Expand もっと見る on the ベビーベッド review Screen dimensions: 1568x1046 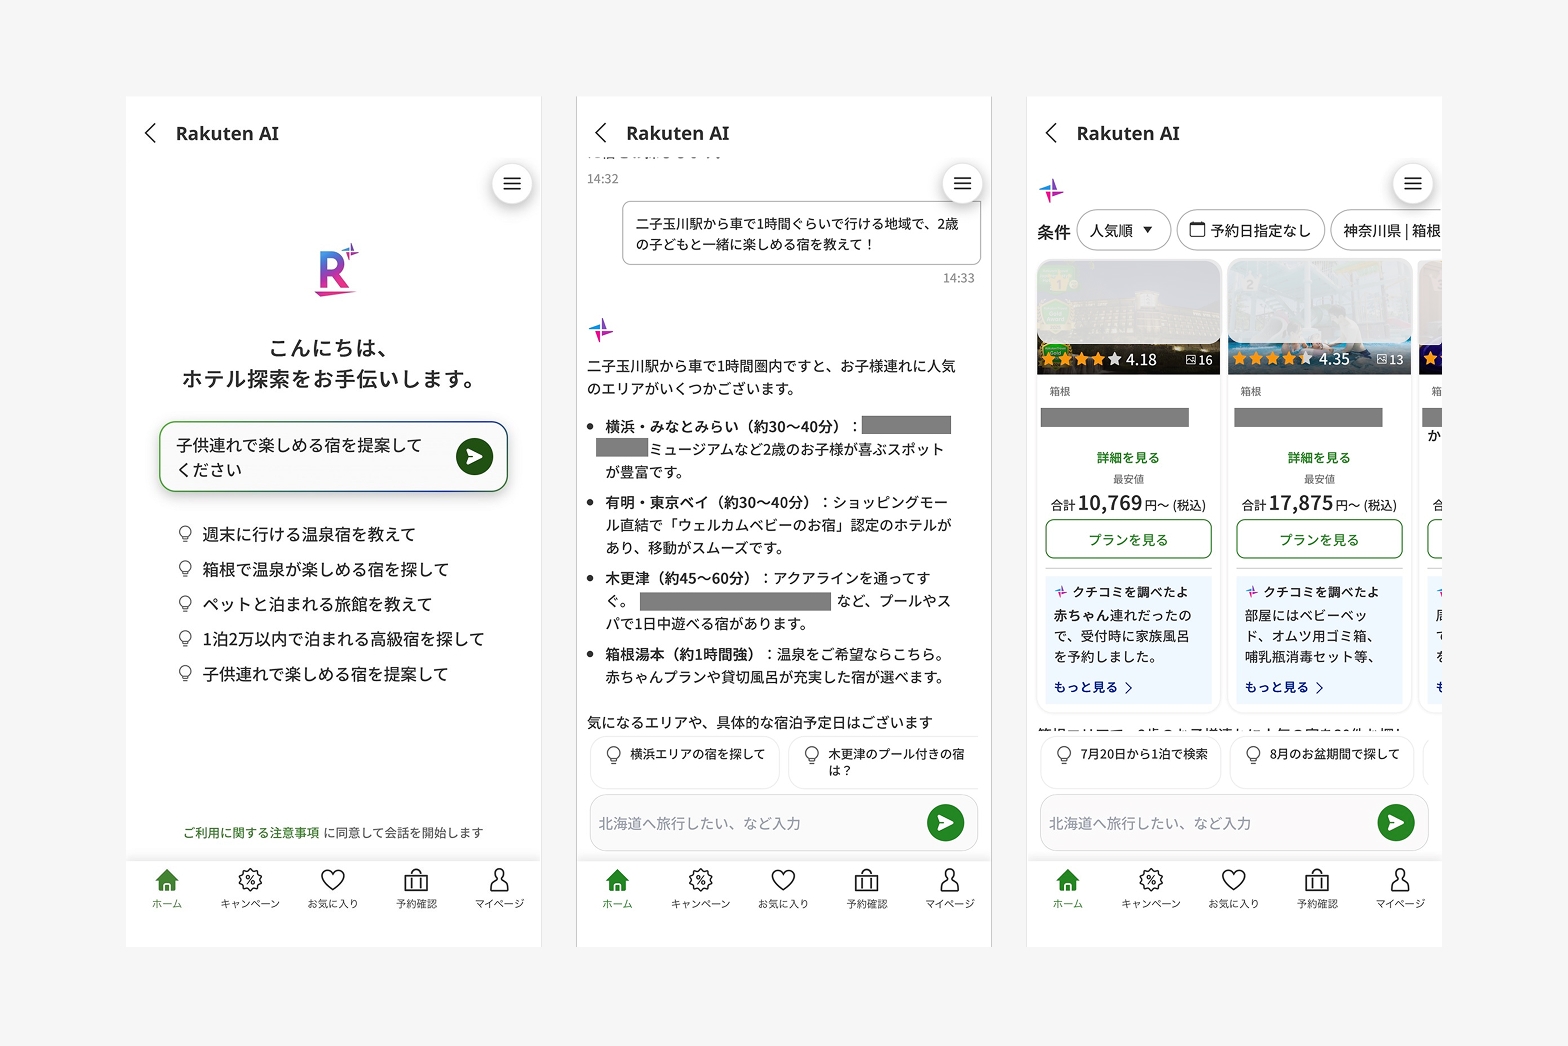pyautogui.click(x=1284, y=687)
